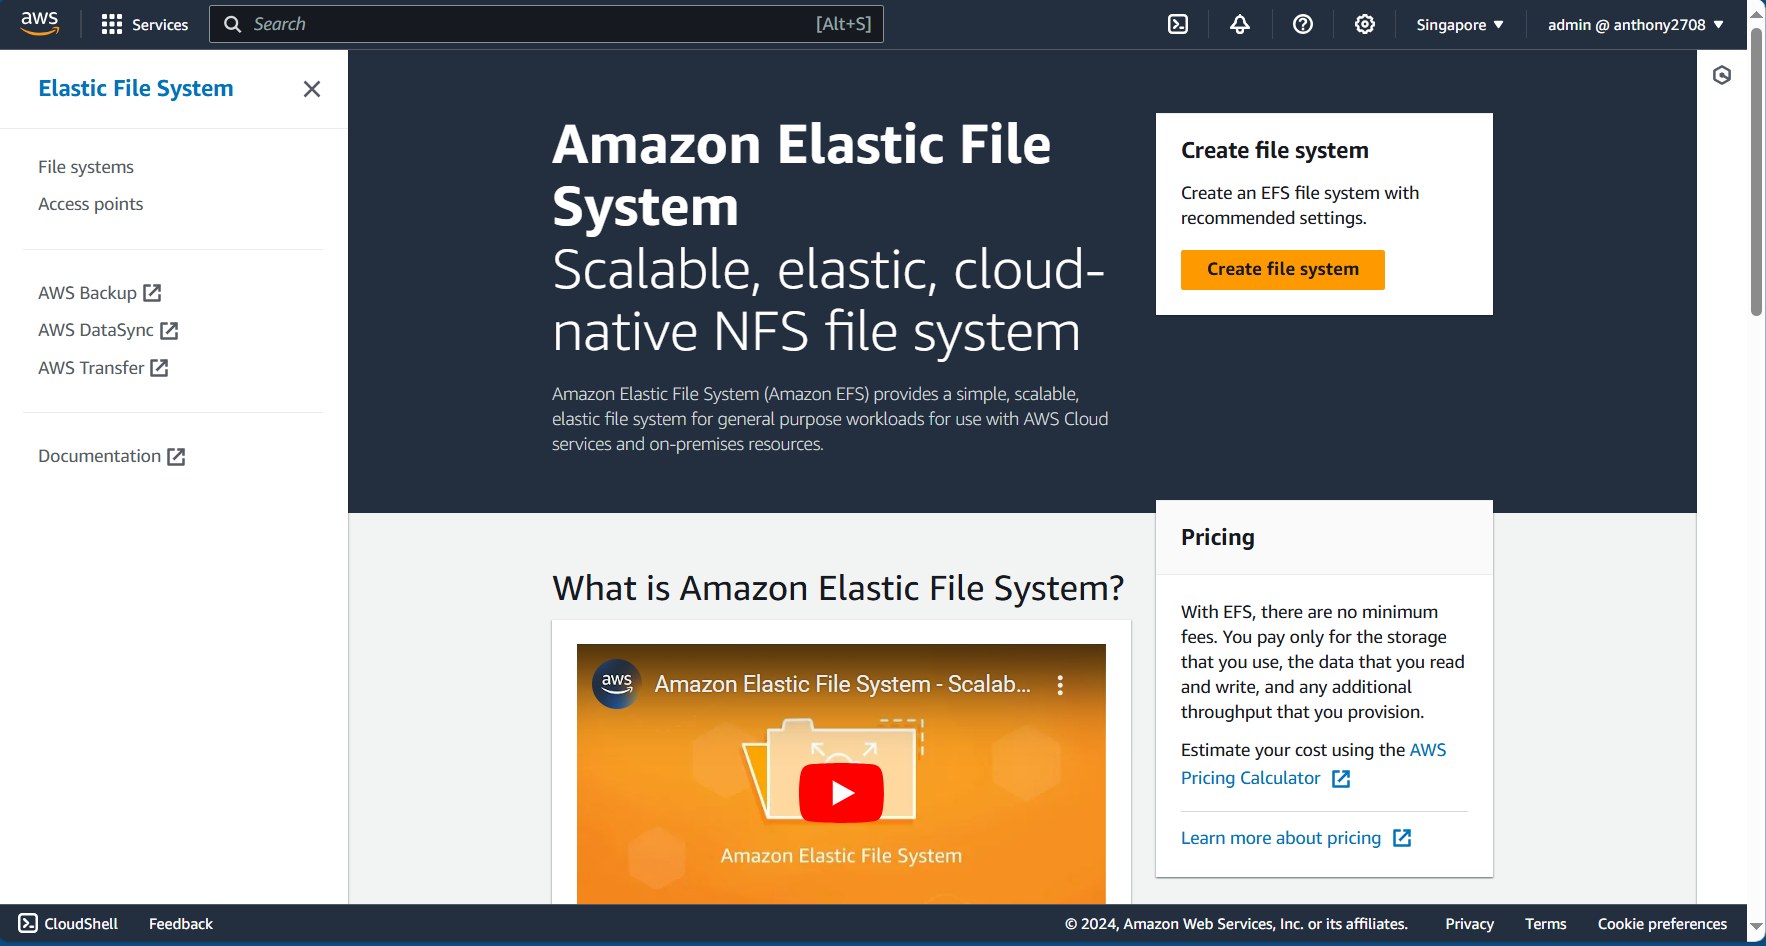Click the Pricing Calculator external link icon

tap(1341, 779)
